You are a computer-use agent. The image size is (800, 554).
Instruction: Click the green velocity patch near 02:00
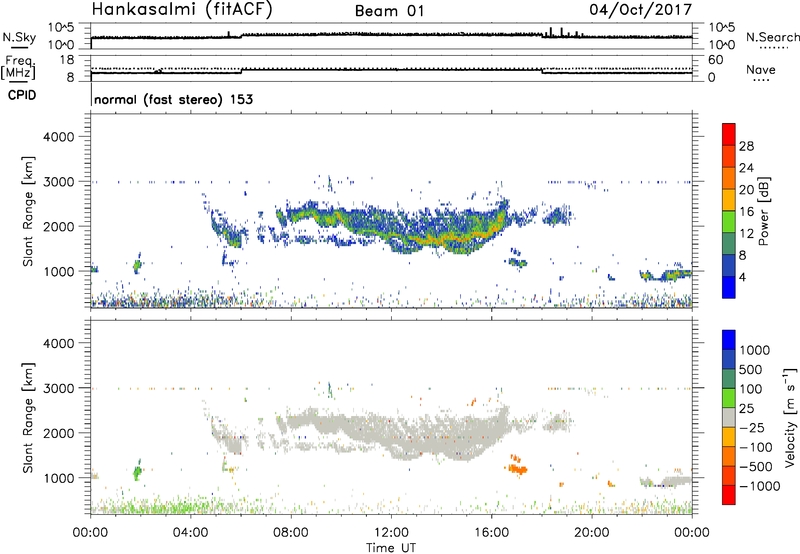[x=137, y=471]
